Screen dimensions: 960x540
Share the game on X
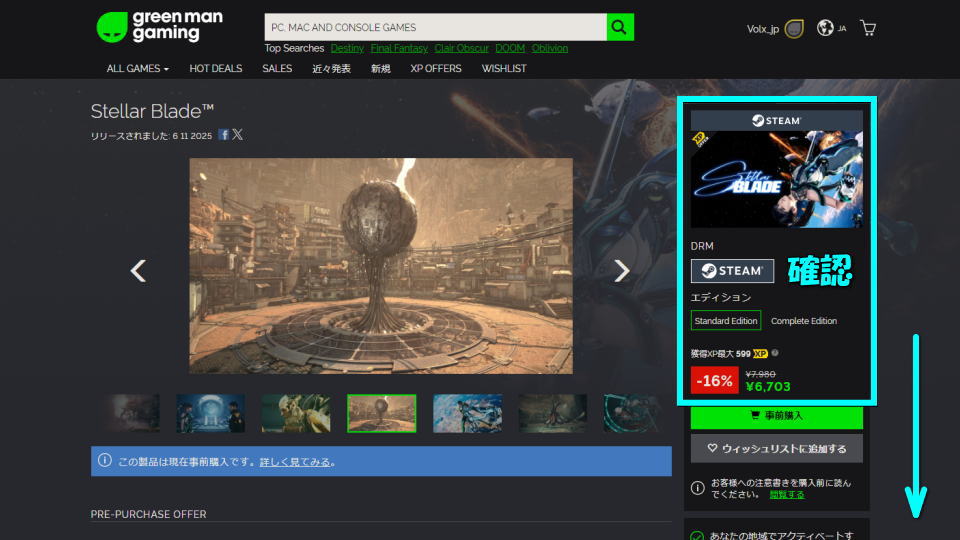click(238, 135)
